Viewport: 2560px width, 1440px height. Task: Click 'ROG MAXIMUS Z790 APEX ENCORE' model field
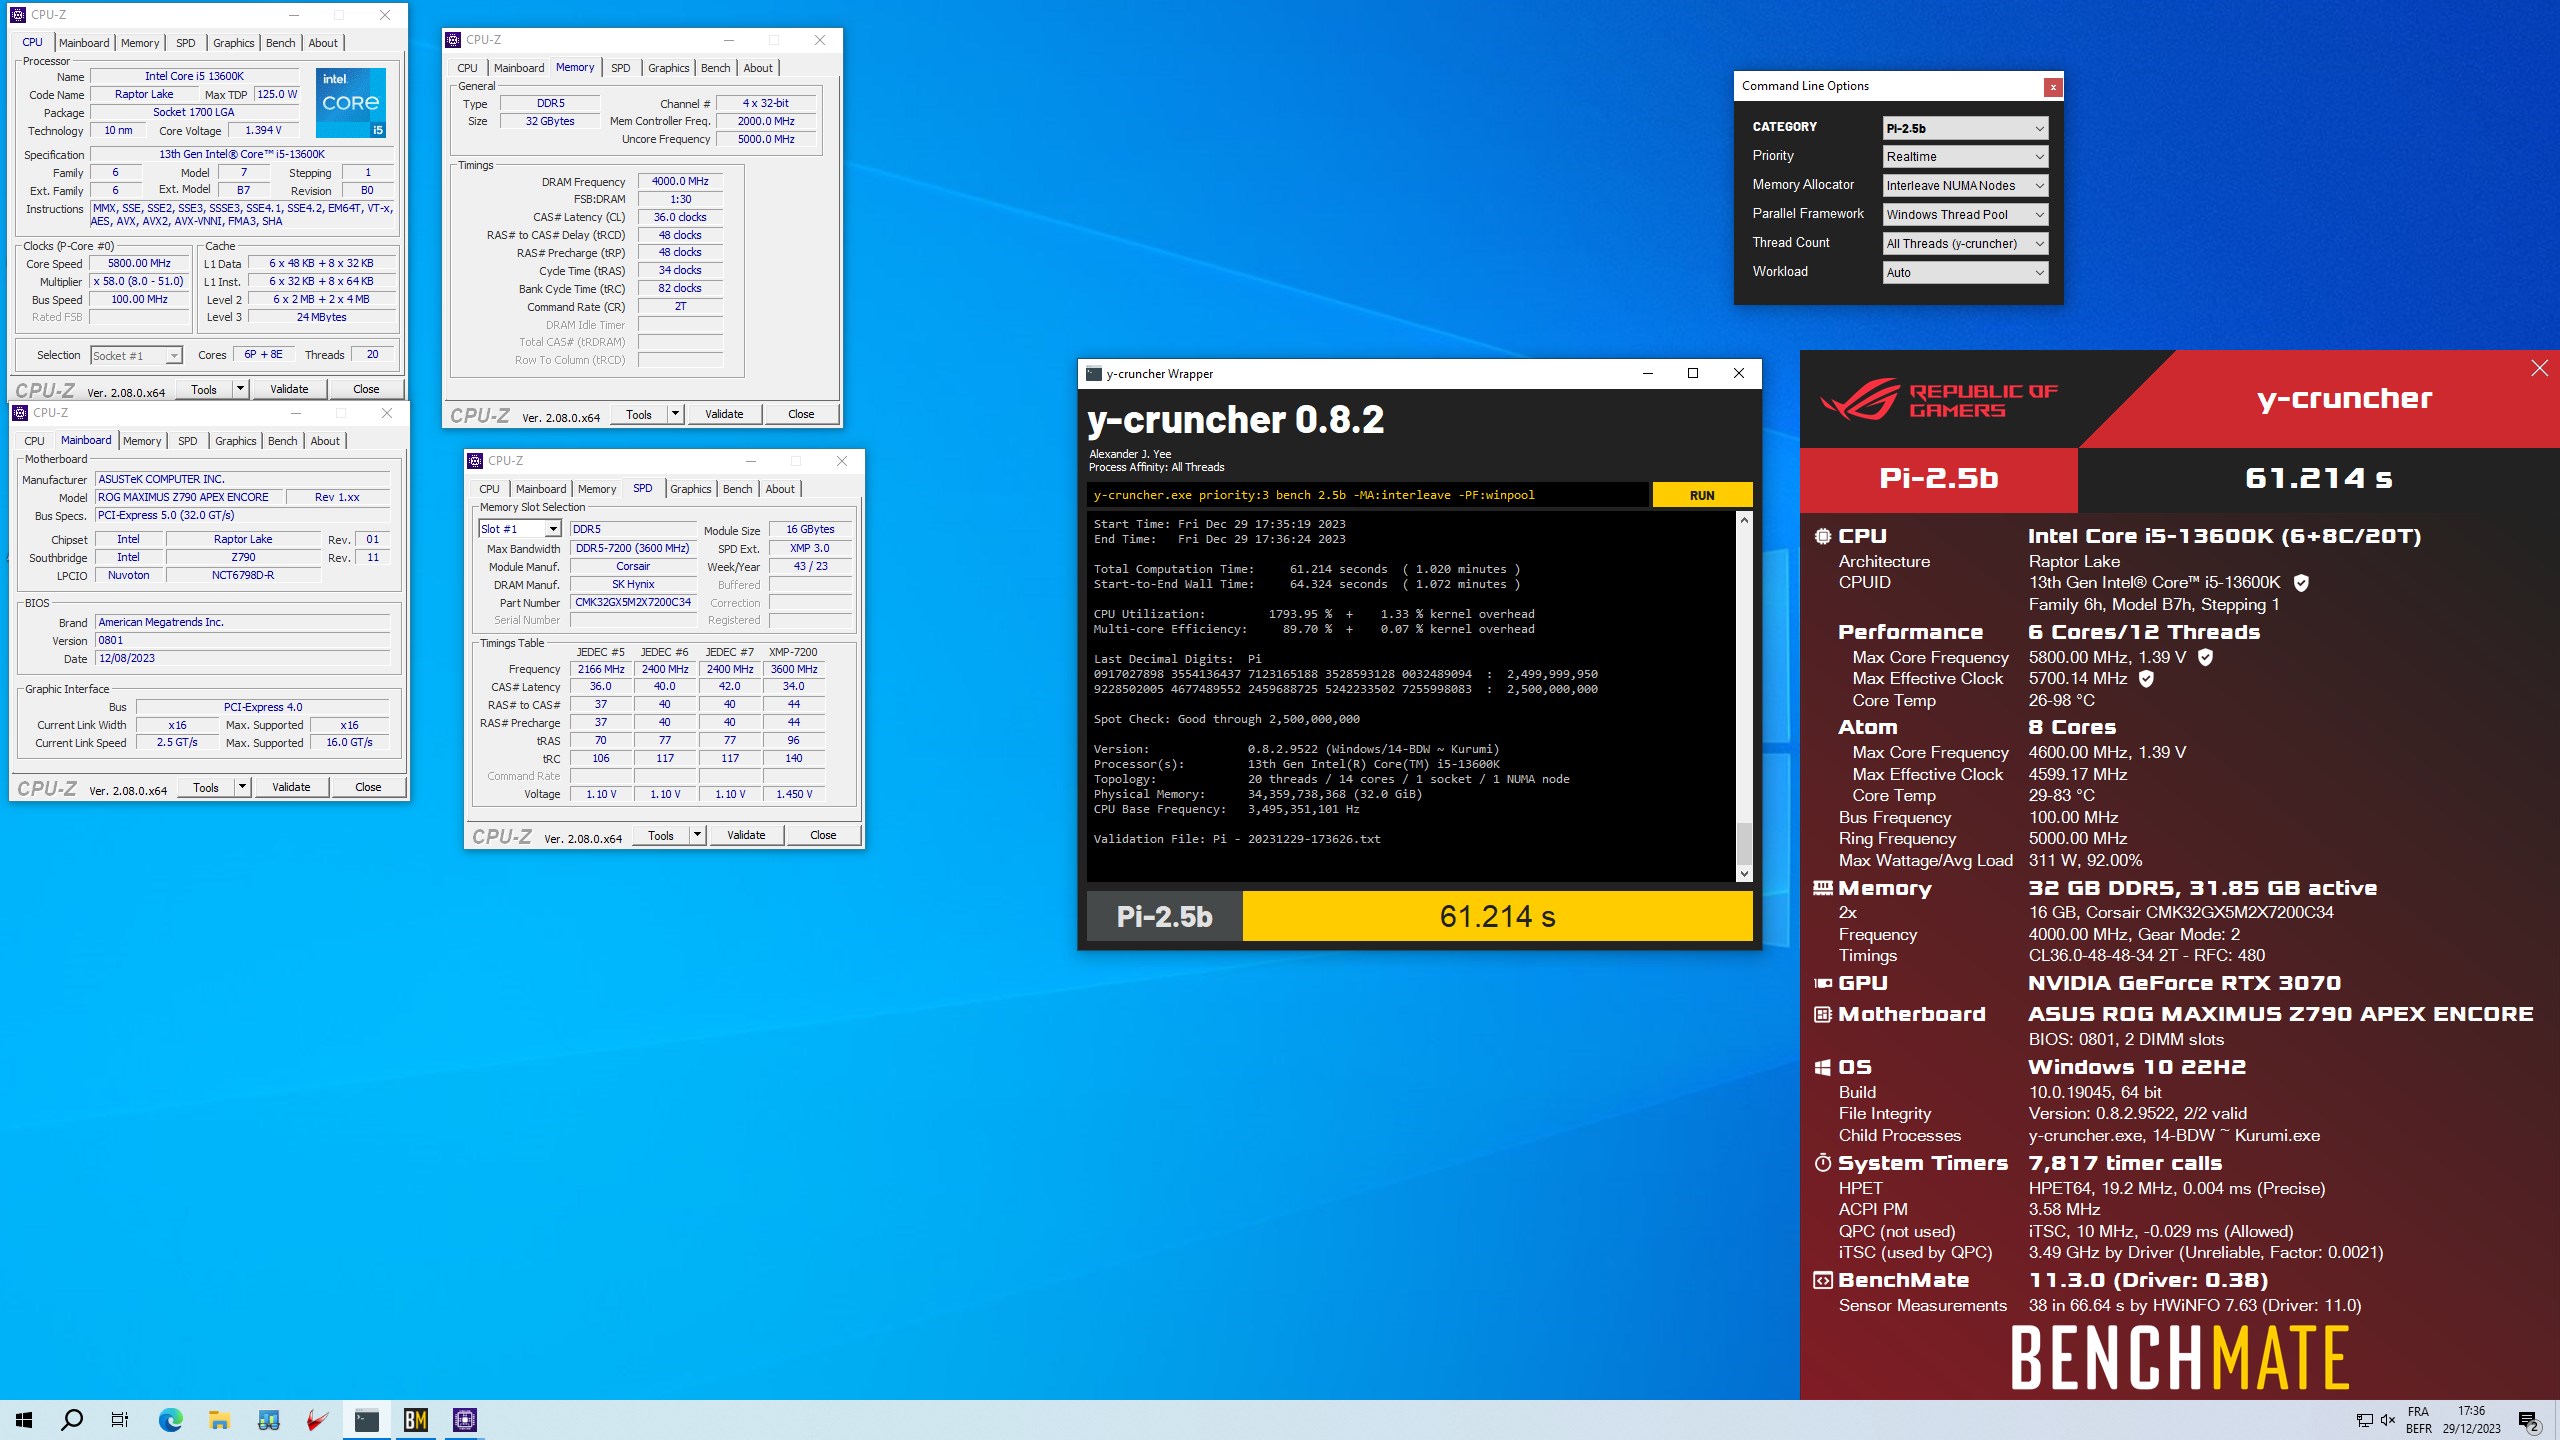point(188,497)
